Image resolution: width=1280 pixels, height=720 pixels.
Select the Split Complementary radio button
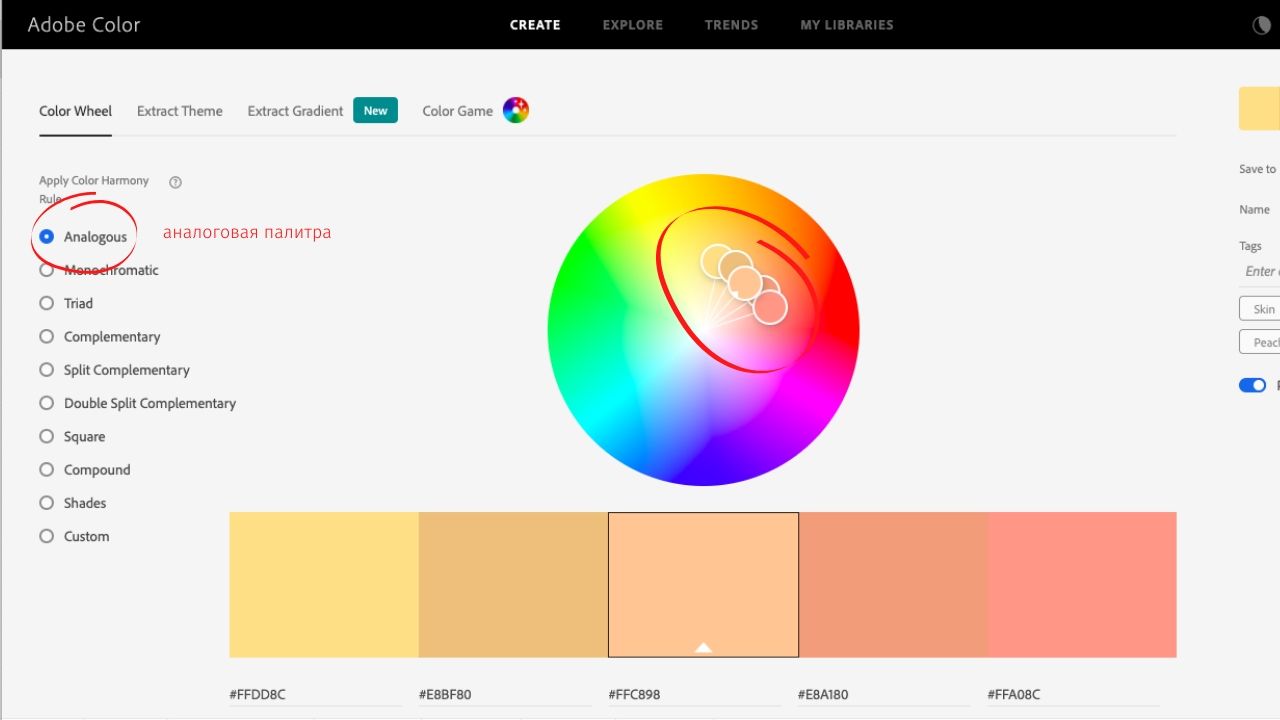point(46,370)
